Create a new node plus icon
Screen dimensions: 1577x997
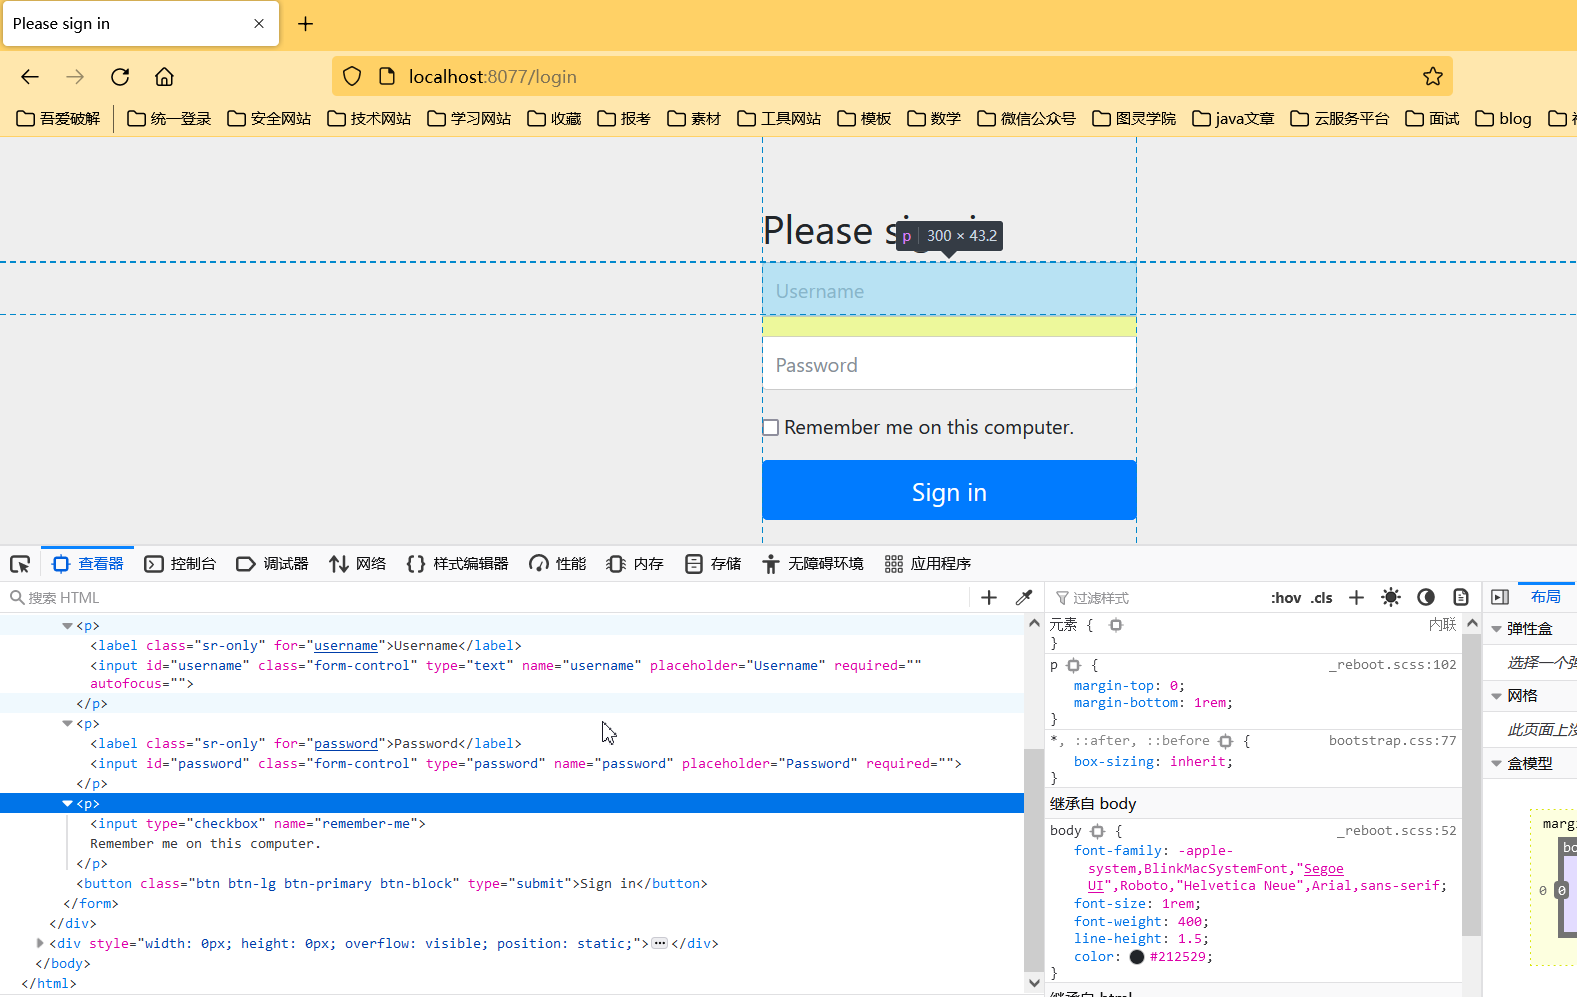coord(989,597)
